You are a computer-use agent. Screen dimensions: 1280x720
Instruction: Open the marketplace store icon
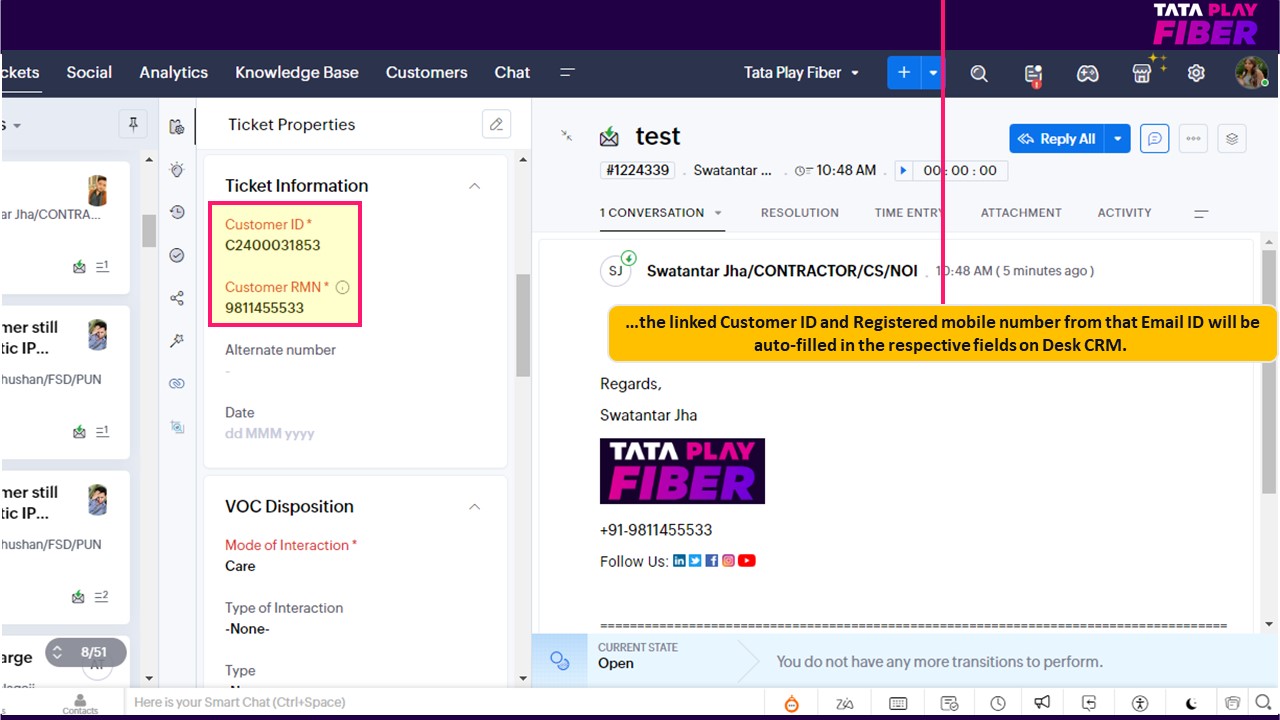1143,73
